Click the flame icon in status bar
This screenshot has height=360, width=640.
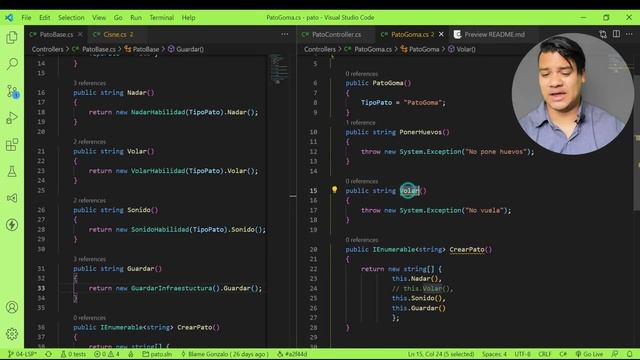pyautogui.click(x=131, y=354)
